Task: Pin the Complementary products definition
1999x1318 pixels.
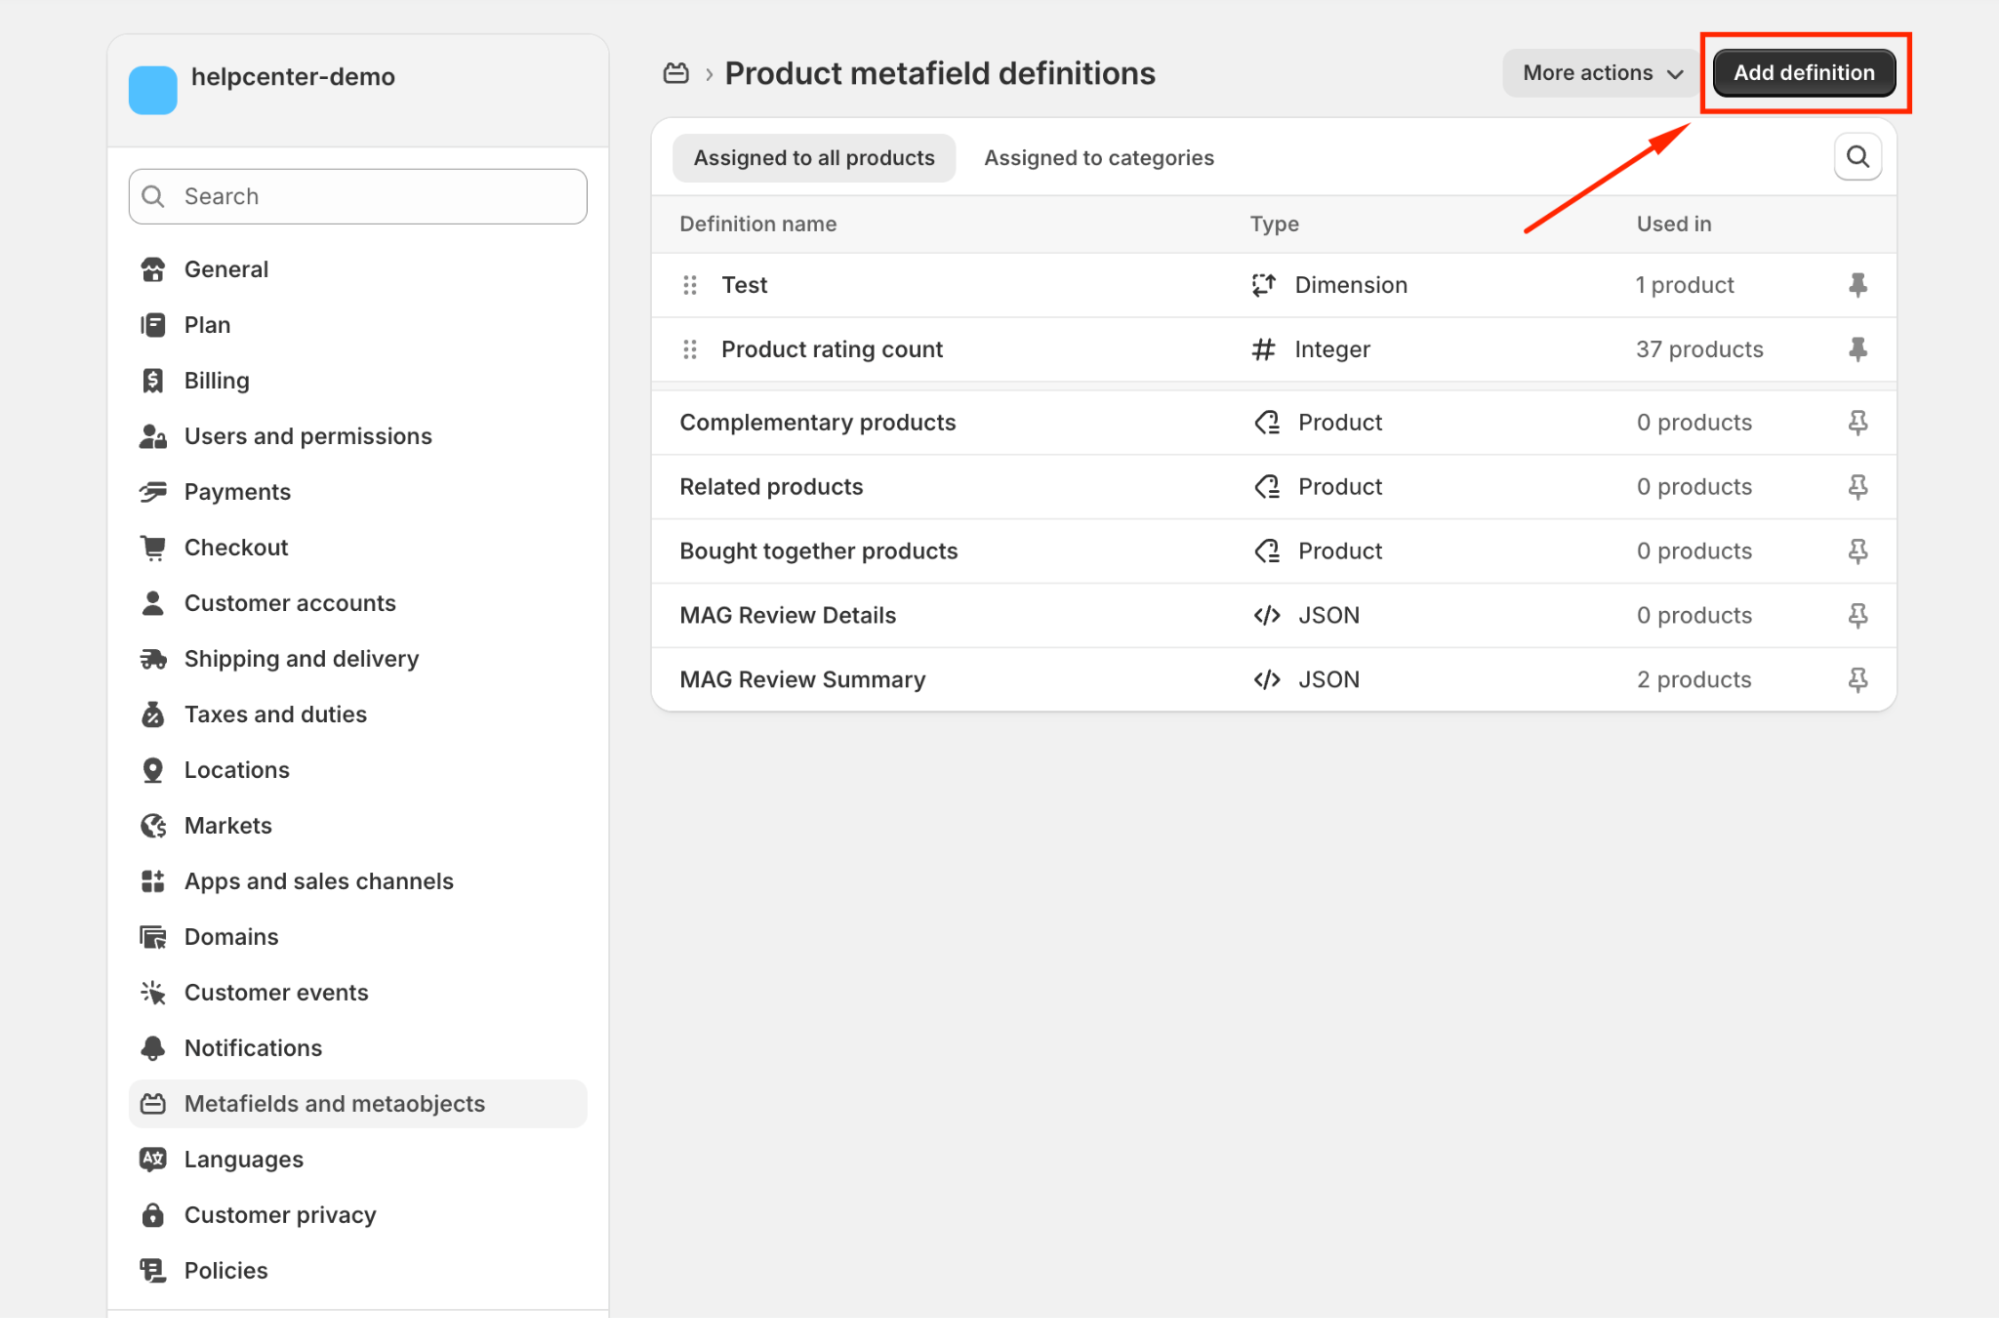Action: [1857, 423]
